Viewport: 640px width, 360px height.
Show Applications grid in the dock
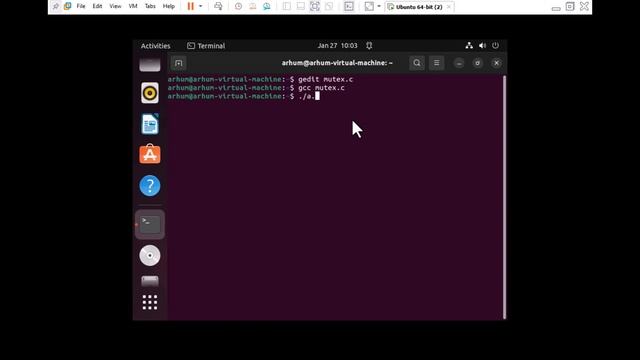[150, 302]
